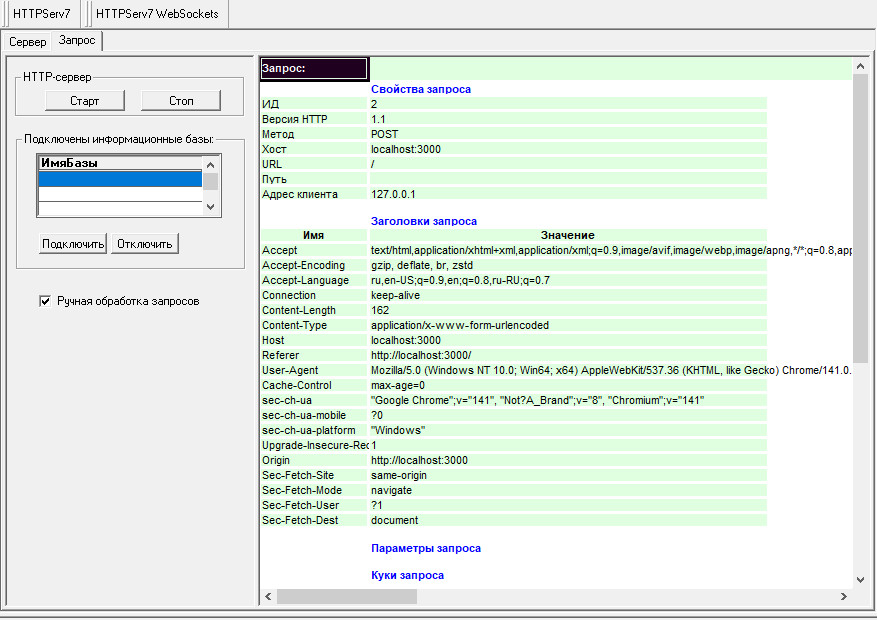Toggle the Ручная обработка запросов checkbox
877x620 pixels.
pyautogui.click(x=44, y=301)
